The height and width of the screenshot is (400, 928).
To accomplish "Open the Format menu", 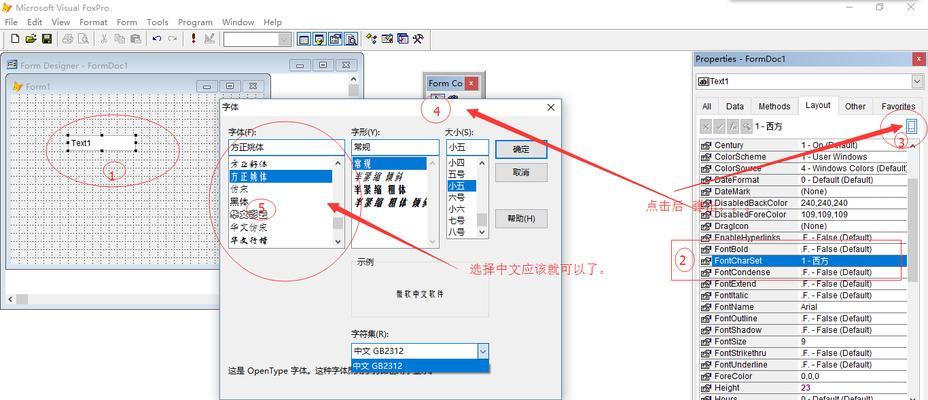I will (x=94, y=22).
